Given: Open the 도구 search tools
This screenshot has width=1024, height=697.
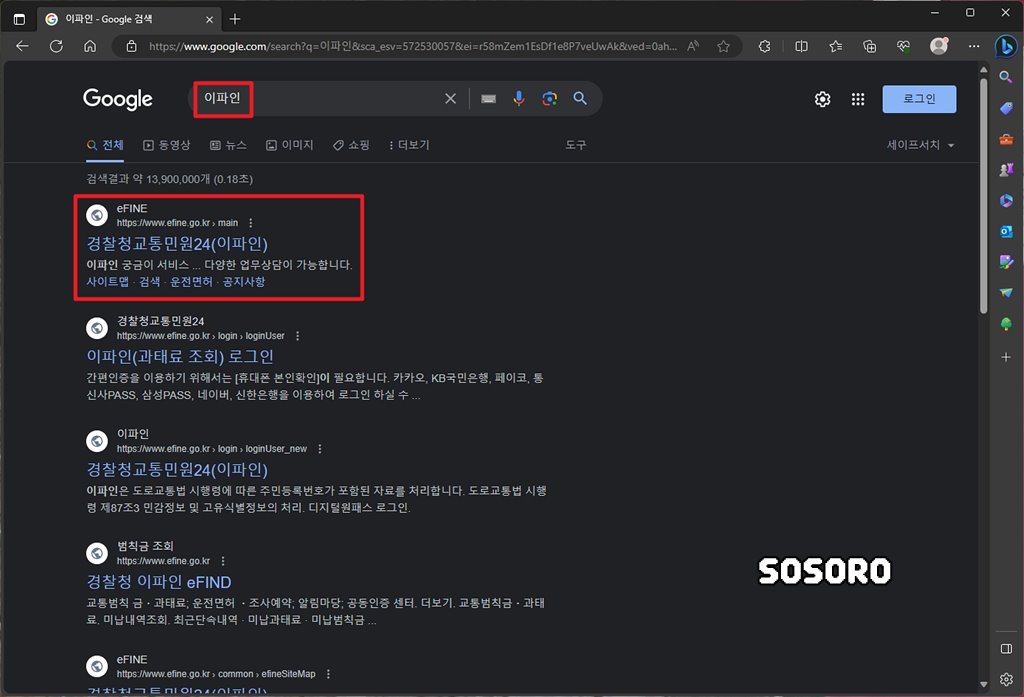Looking at the screenshot, I should (575, 145).
